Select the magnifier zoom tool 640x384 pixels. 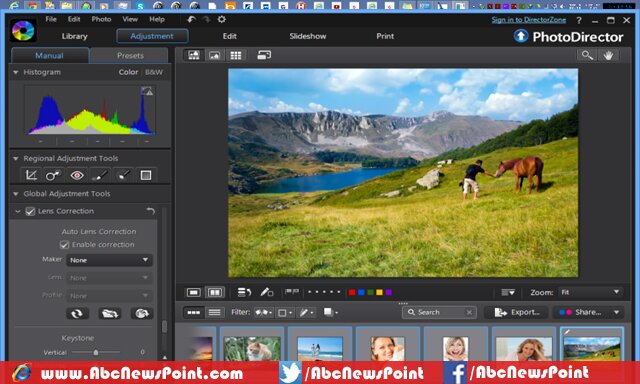[587, 55]
